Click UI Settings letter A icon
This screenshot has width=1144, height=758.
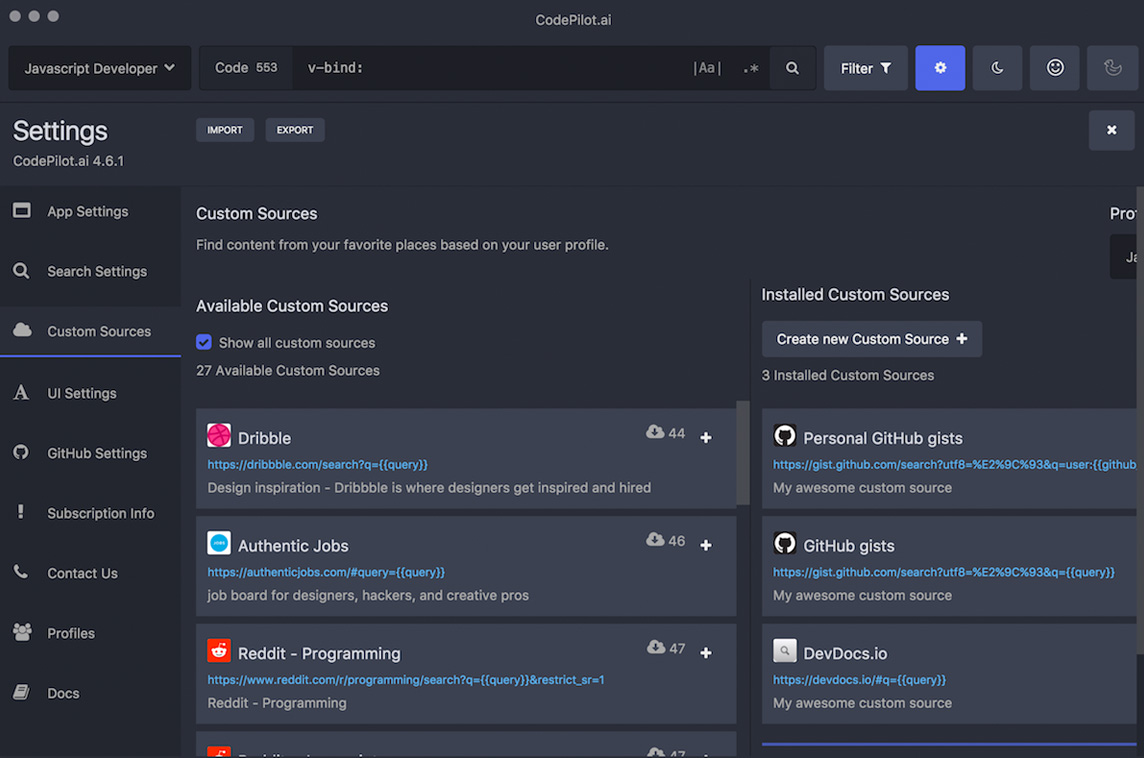point(21,392)
